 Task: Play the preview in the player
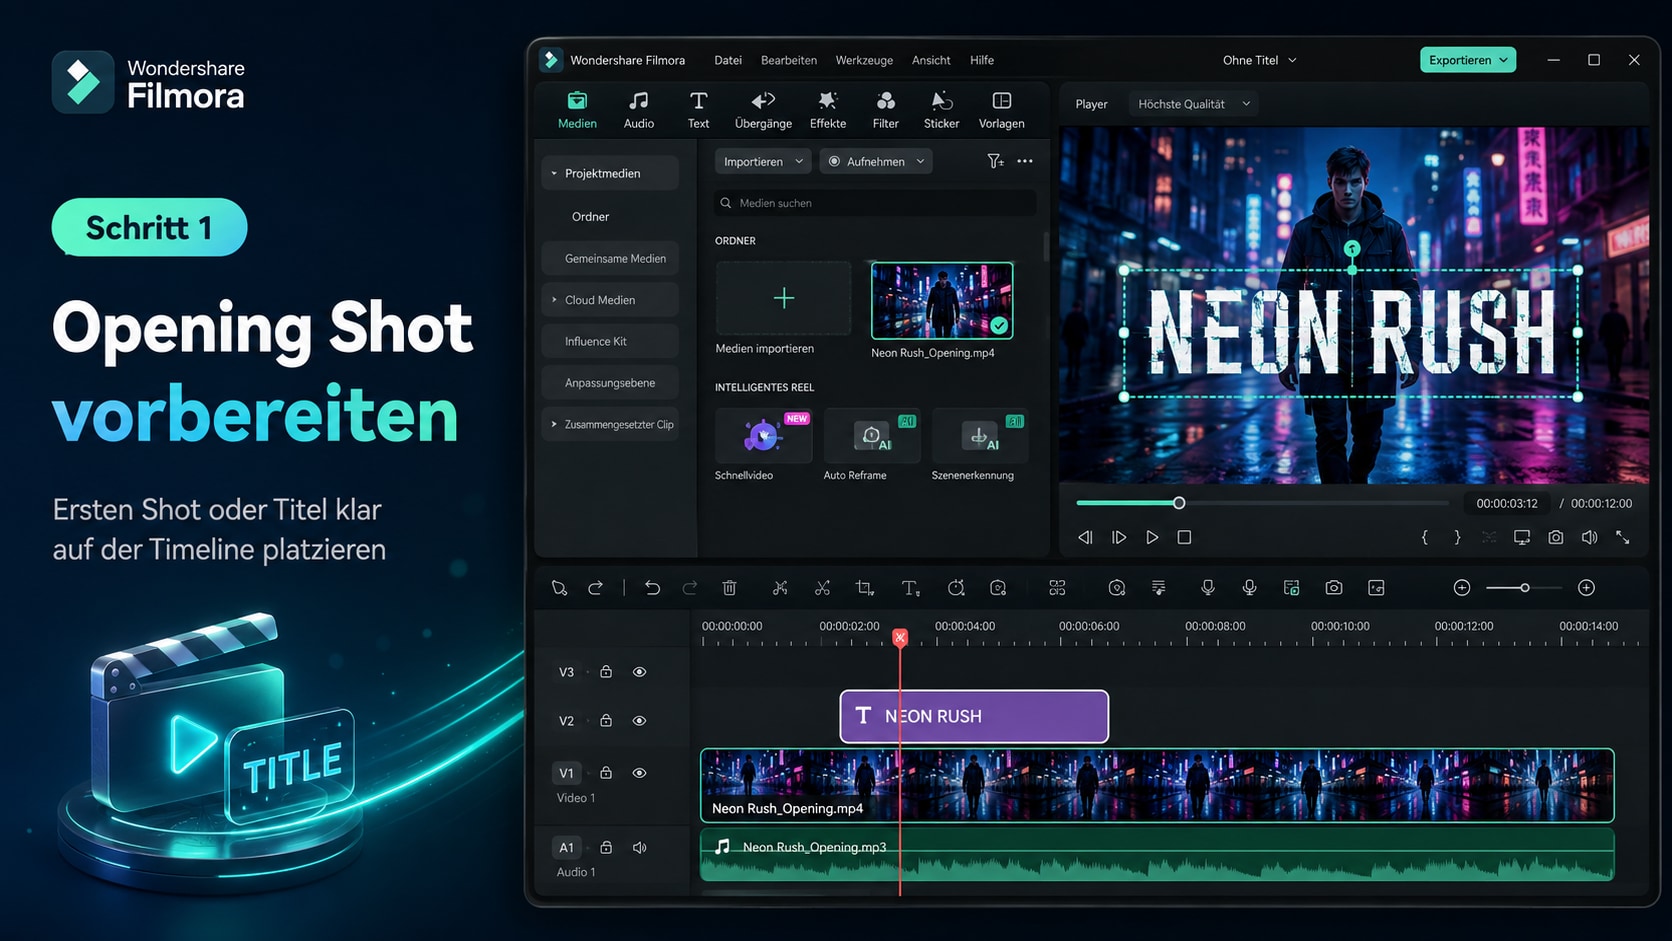(1152, 537)
